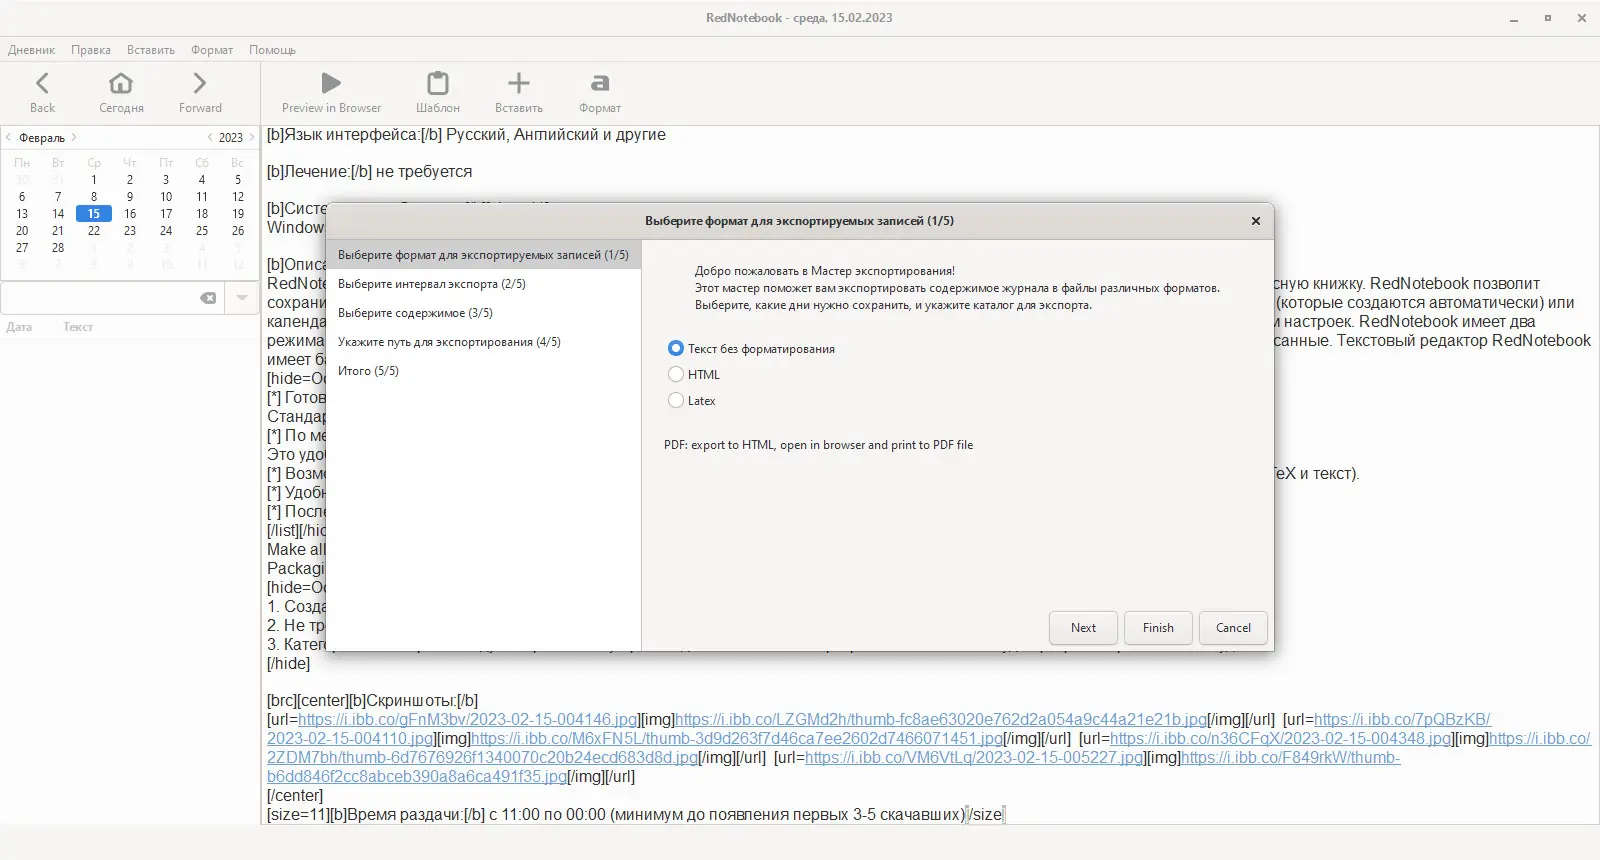
Task: Select day 28 in the calendar
Action: click(x=58, y=247)
